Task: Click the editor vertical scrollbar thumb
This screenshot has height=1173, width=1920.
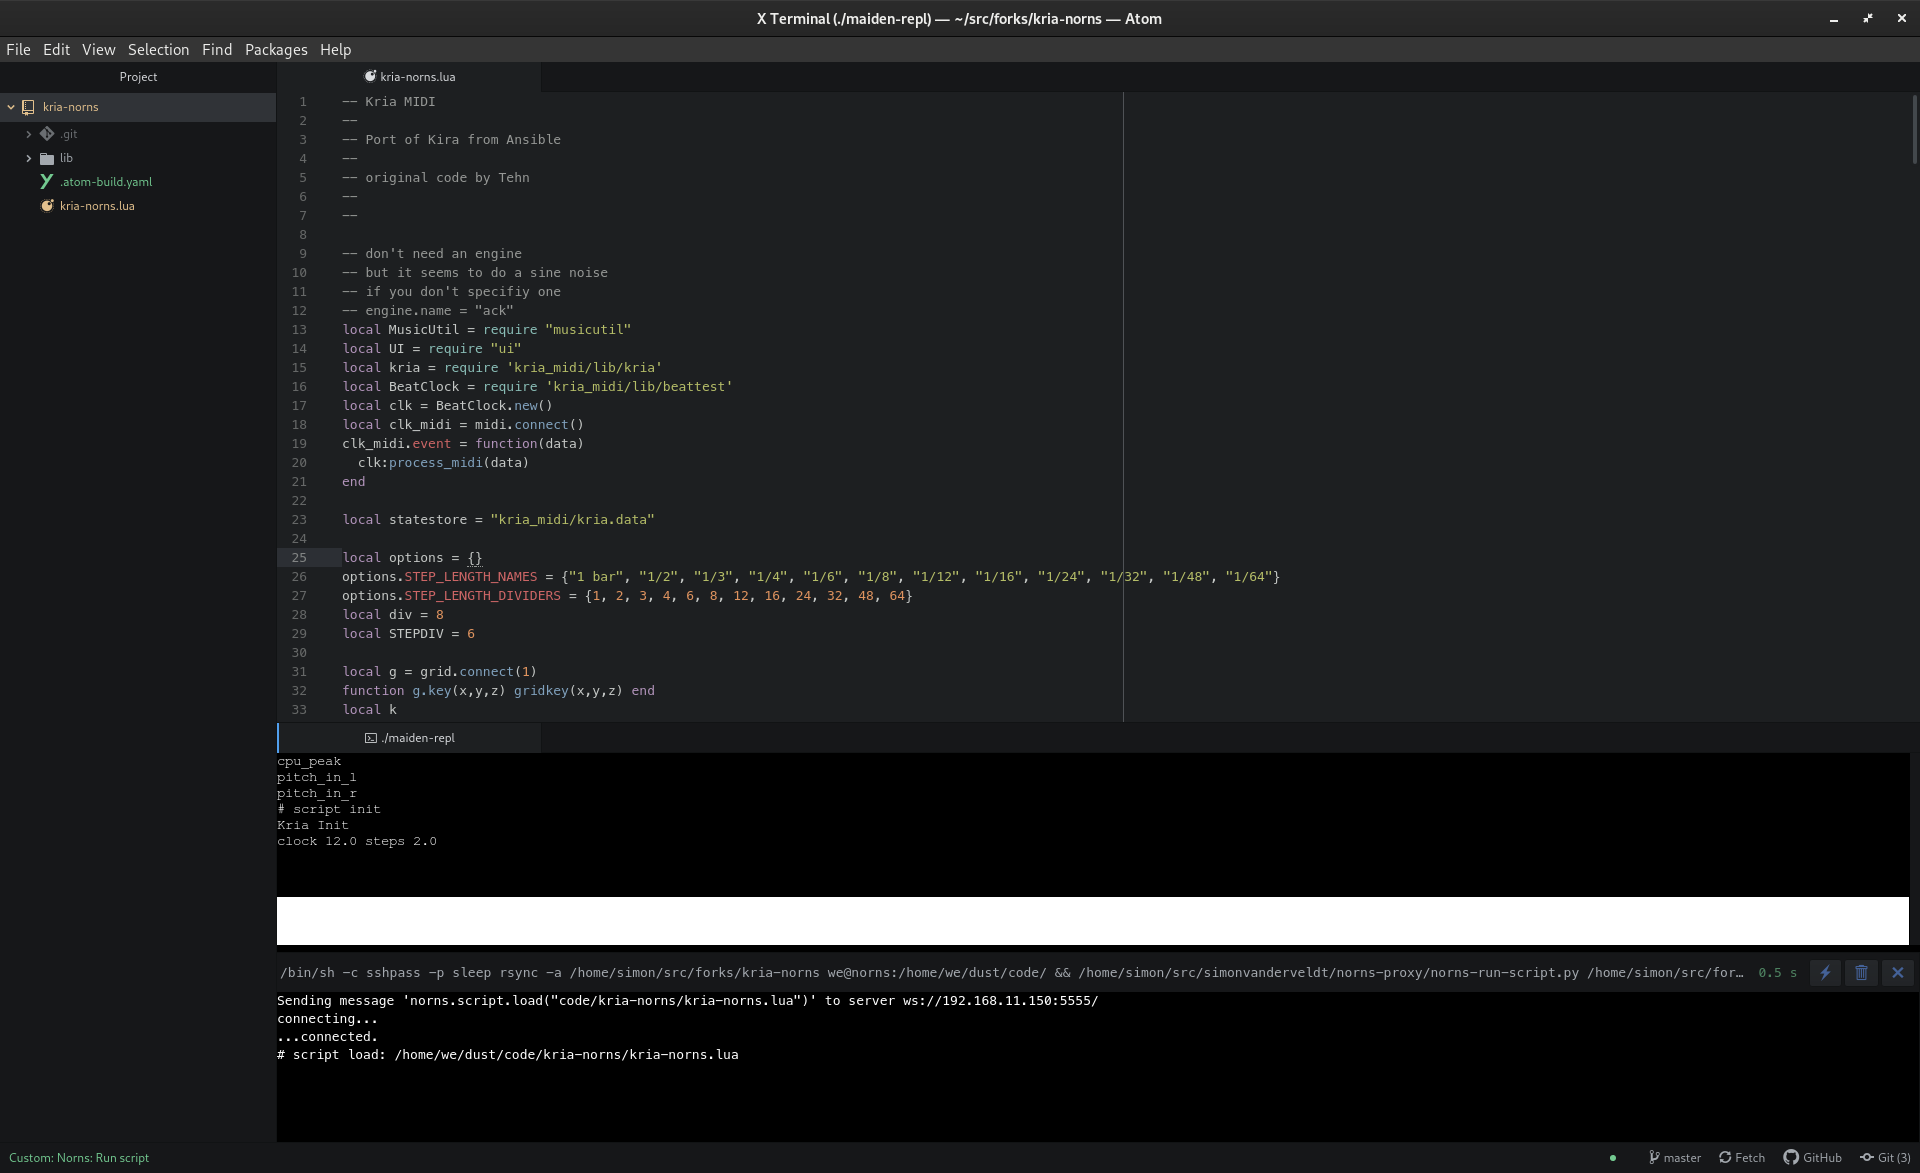Action: tap(1914, 130)
